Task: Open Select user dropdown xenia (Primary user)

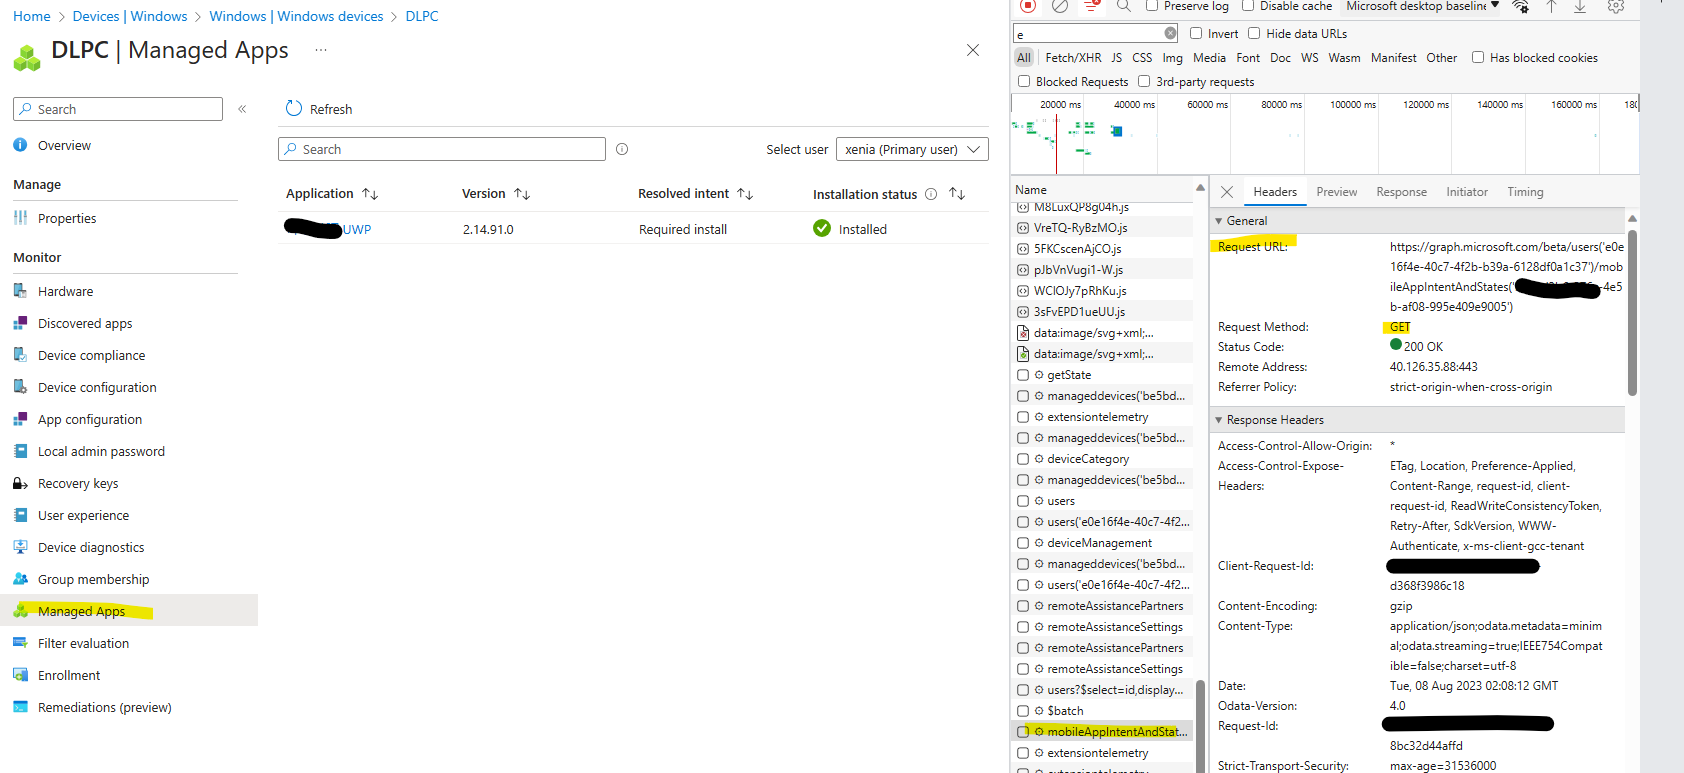Action: (x=912, y=149)
